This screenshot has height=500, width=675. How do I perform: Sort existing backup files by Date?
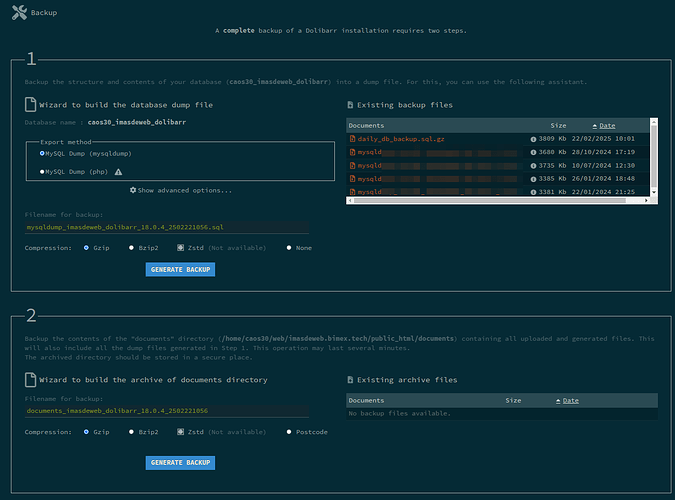point(607,126)
